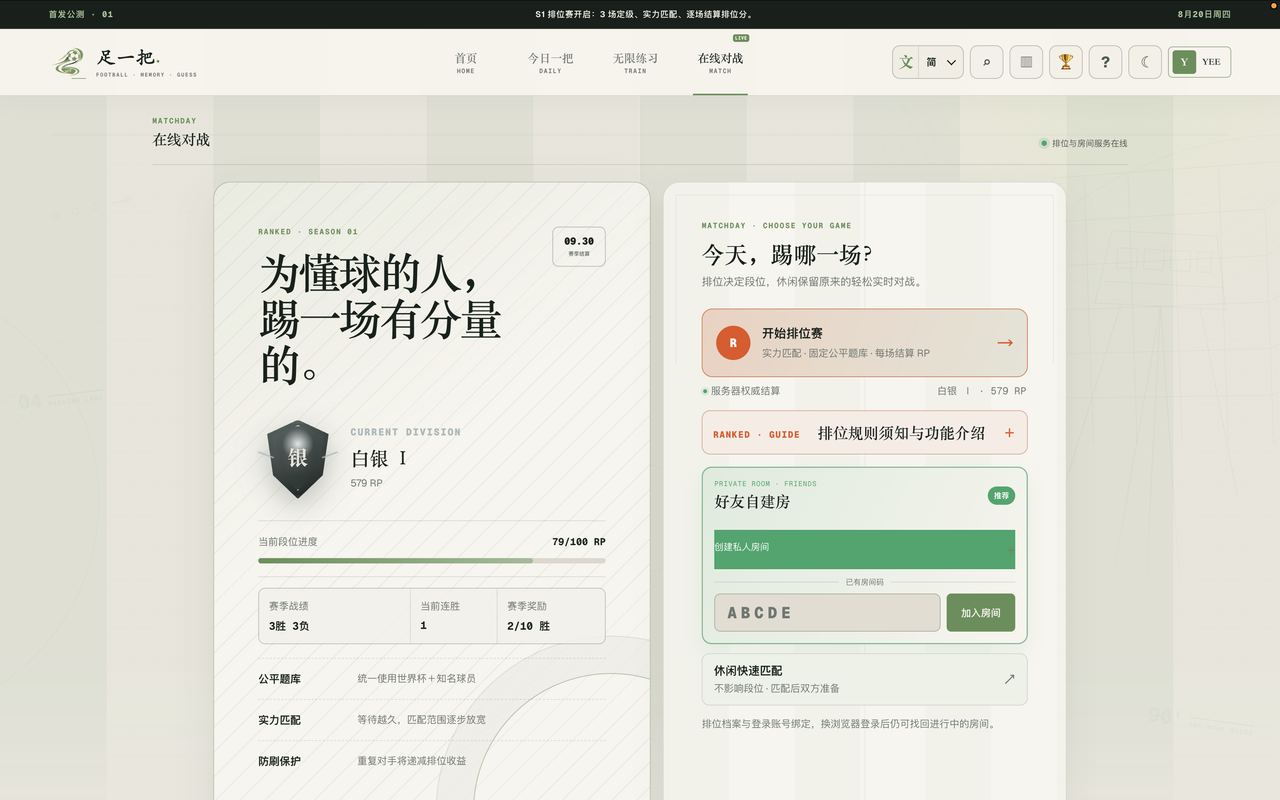Click the diagonal arrow on 休闲快速匹配

1009,679
